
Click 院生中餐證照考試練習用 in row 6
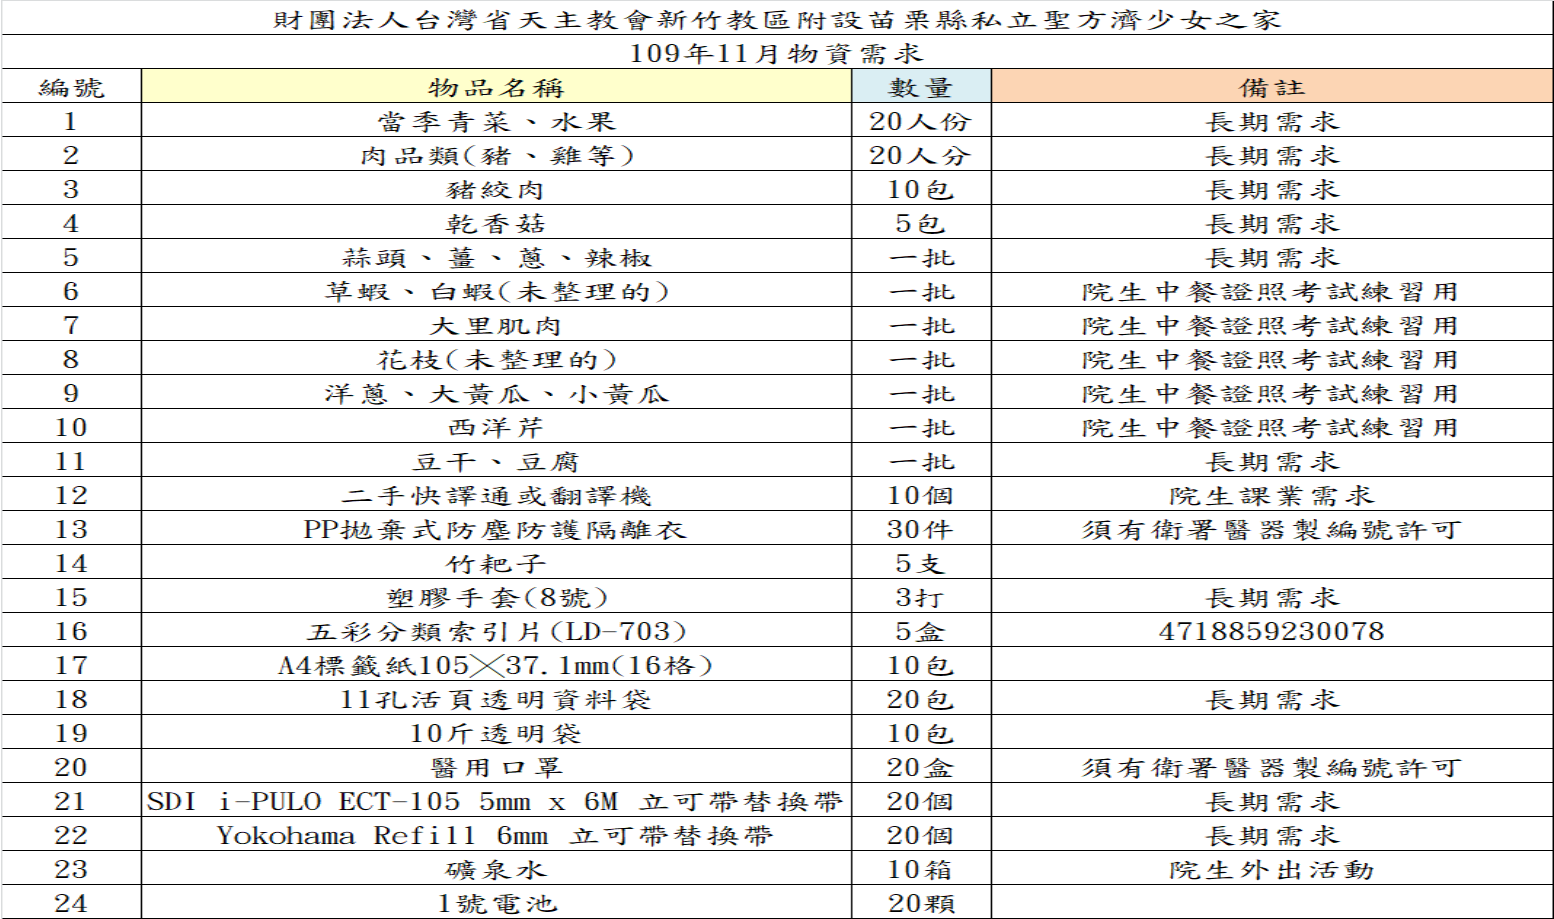click(1270, 291)
